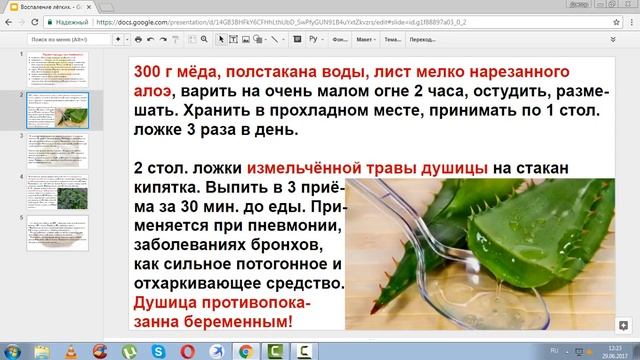Expand the shapes dropdown arrow

click(266, 40)
